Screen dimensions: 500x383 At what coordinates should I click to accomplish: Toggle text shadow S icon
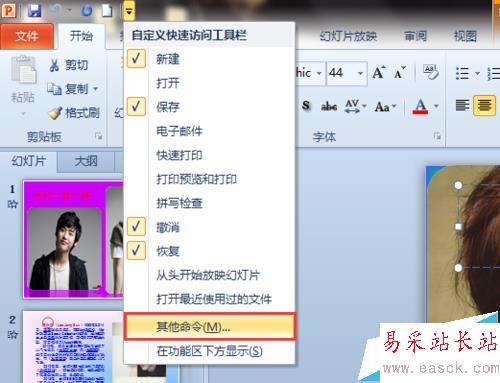pyautogui.click(x=306, y=106)
